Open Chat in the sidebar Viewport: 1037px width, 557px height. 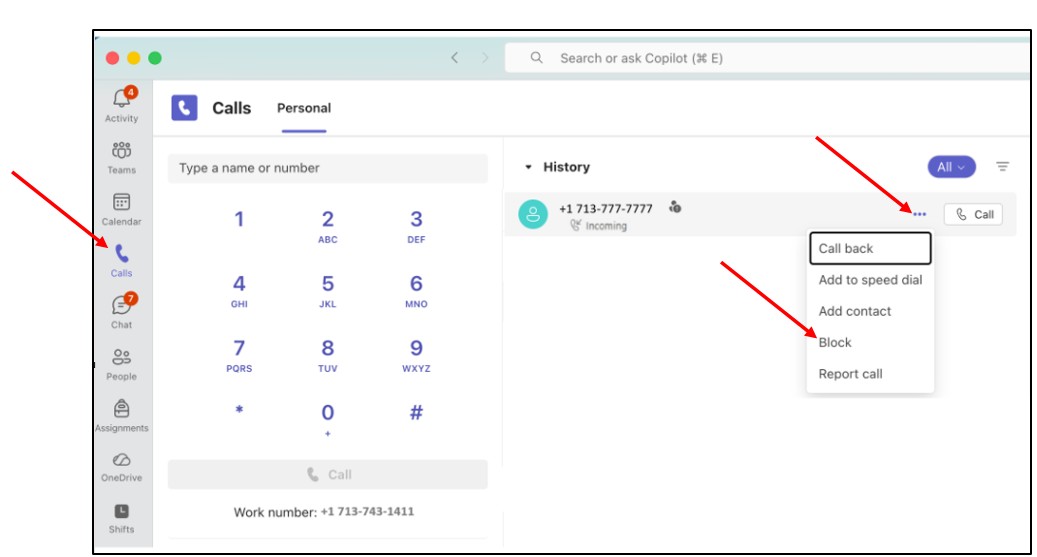[122, 312]
